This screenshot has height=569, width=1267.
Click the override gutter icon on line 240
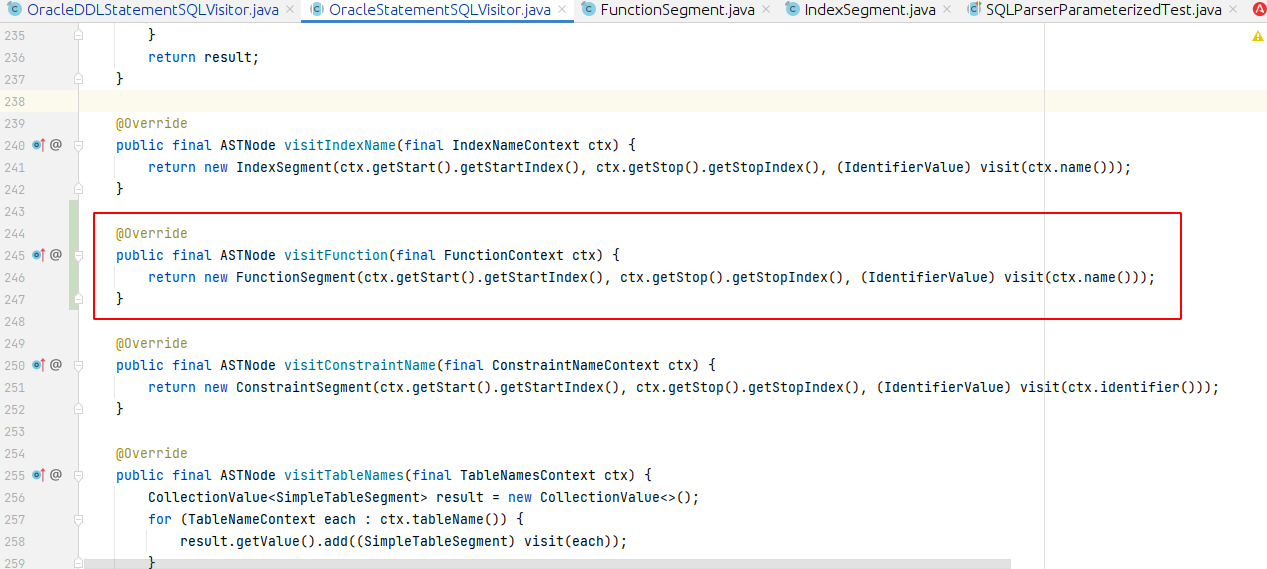pos(38,145)
